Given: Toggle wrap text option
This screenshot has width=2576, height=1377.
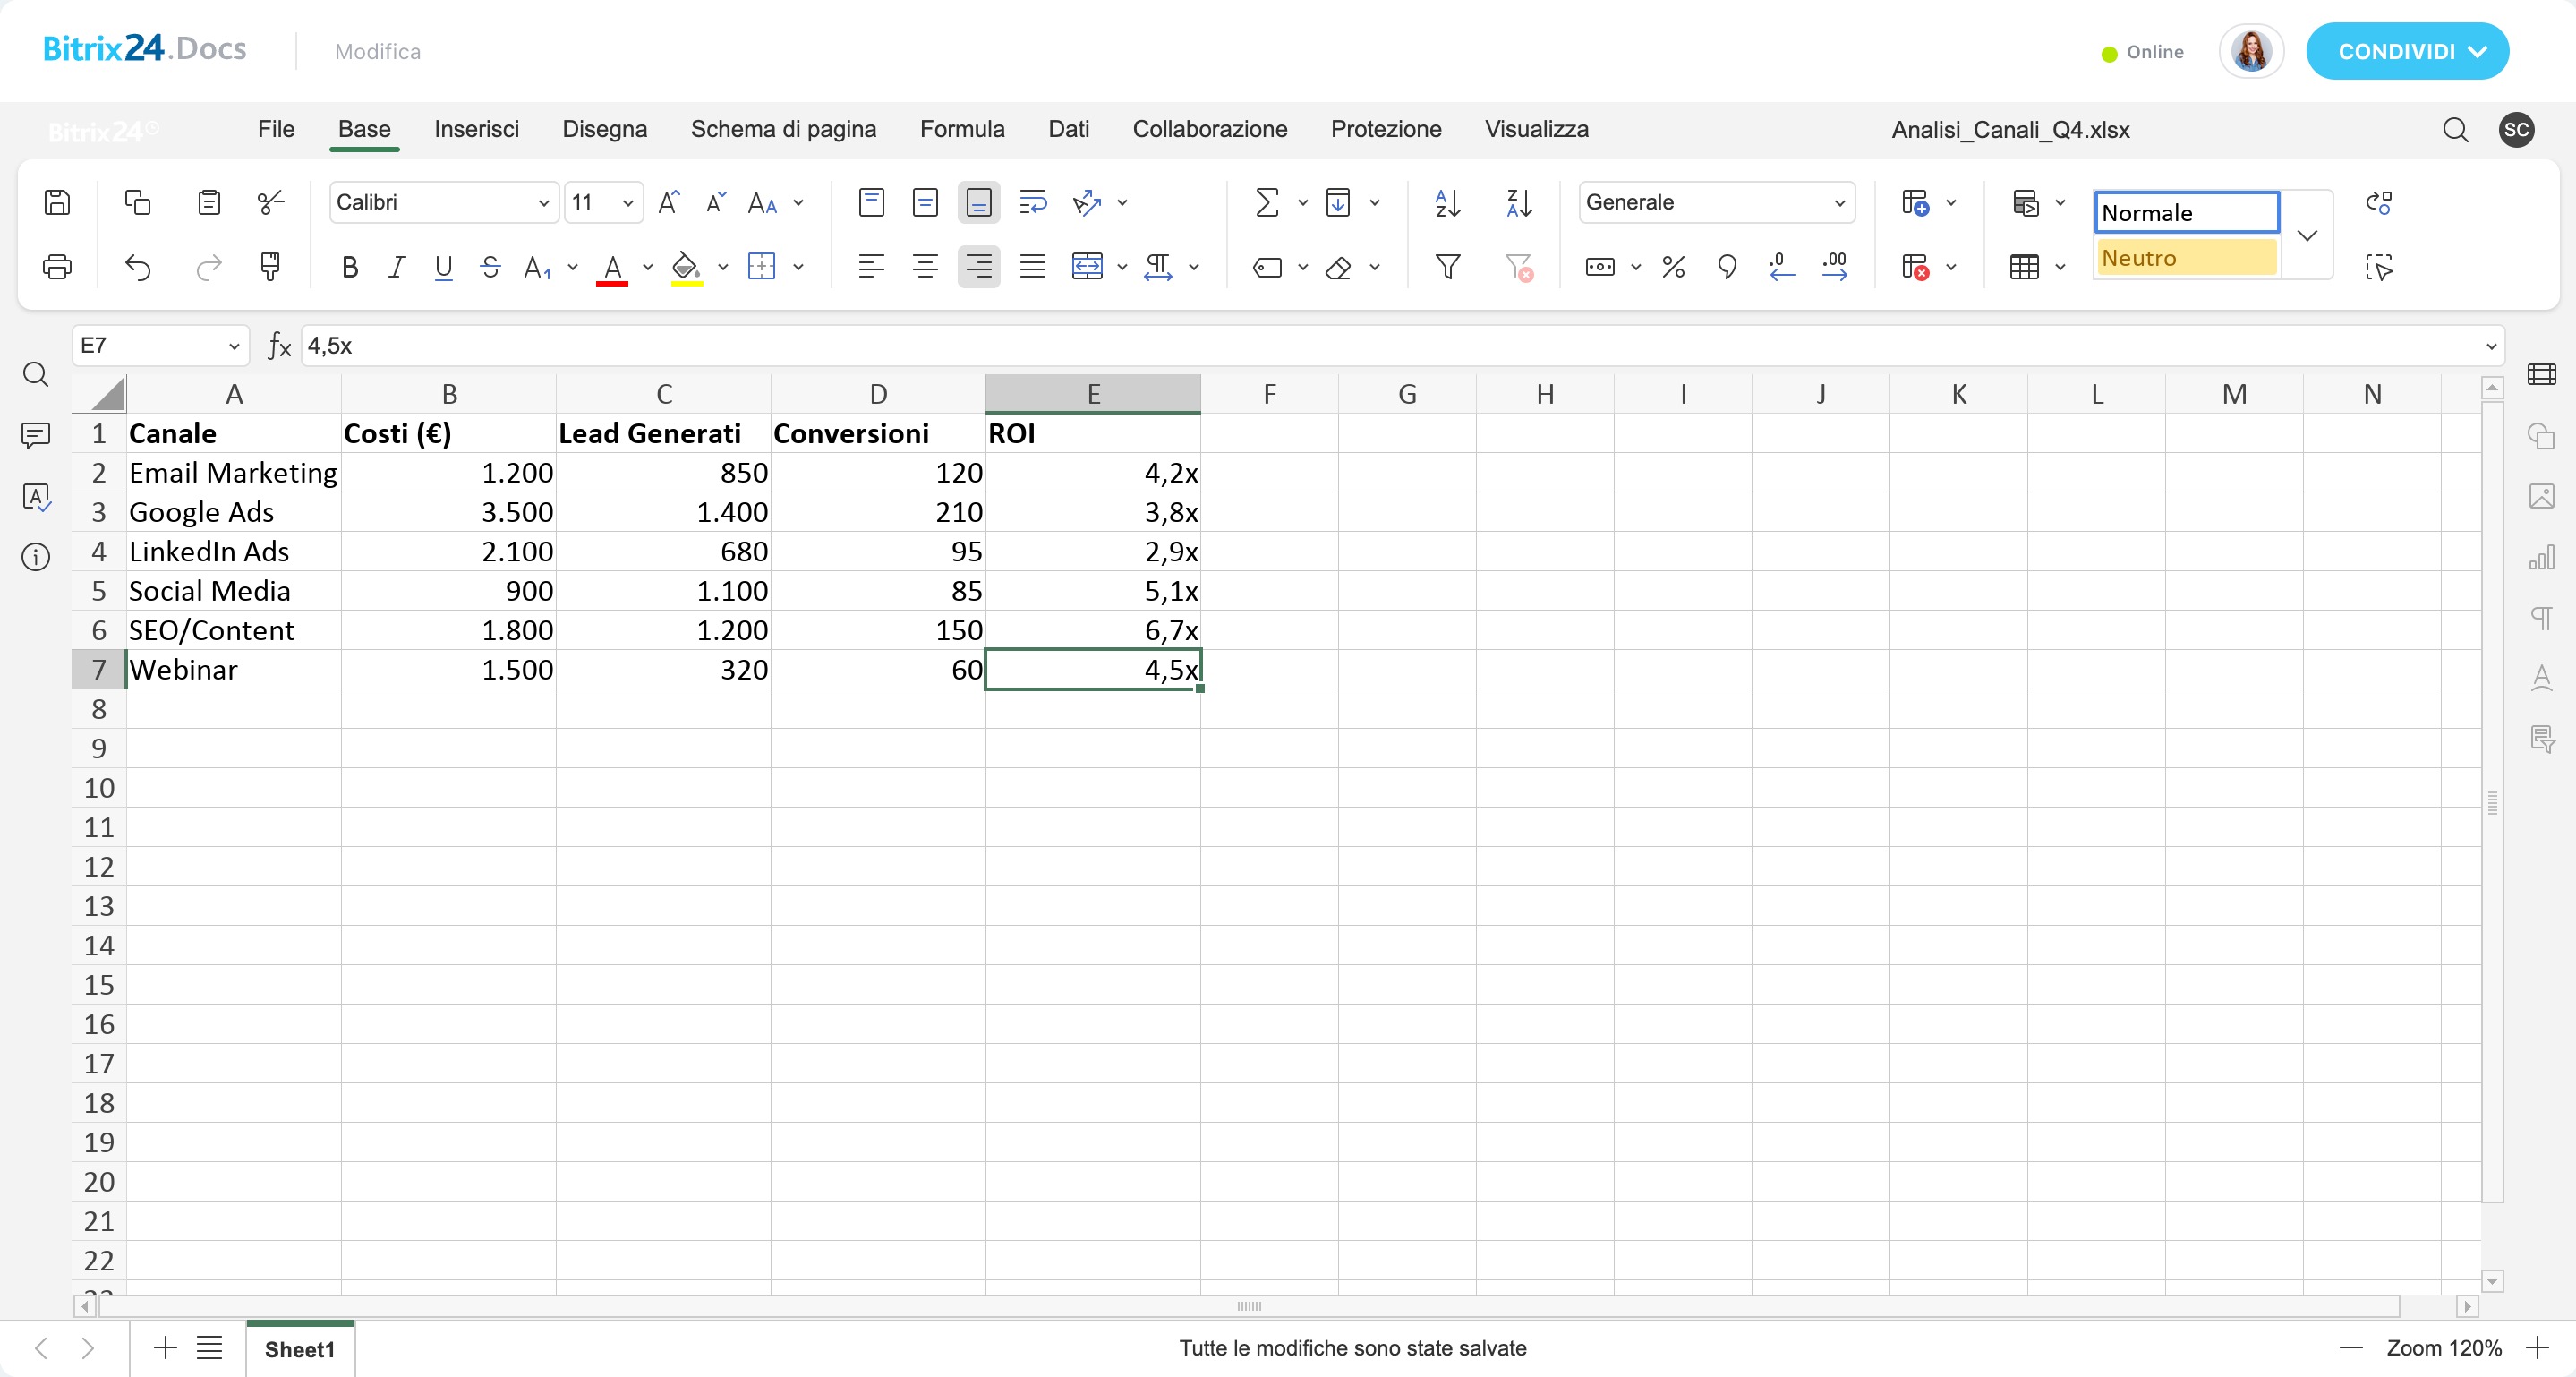Looking at the screenshot, I should pos(1032,203).
